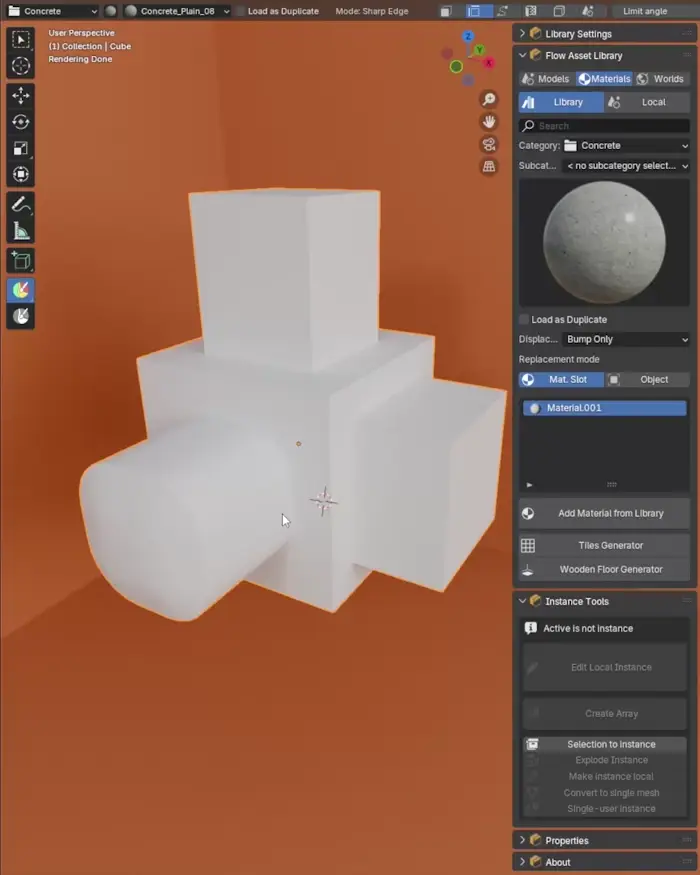Select the Measure tool
The width and height of the screenshot is (700, 875).
click(21, 230)
